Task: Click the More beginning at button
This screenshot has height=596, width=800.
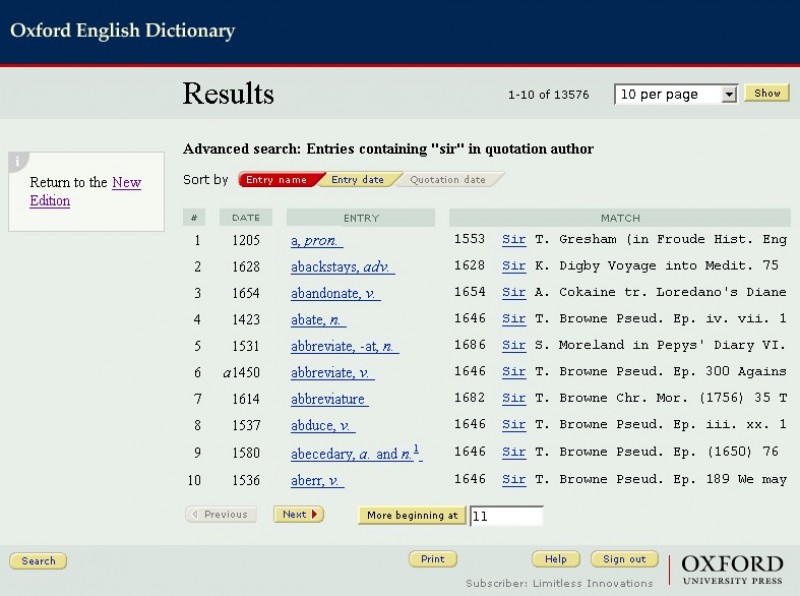Action: click(412, 515)
